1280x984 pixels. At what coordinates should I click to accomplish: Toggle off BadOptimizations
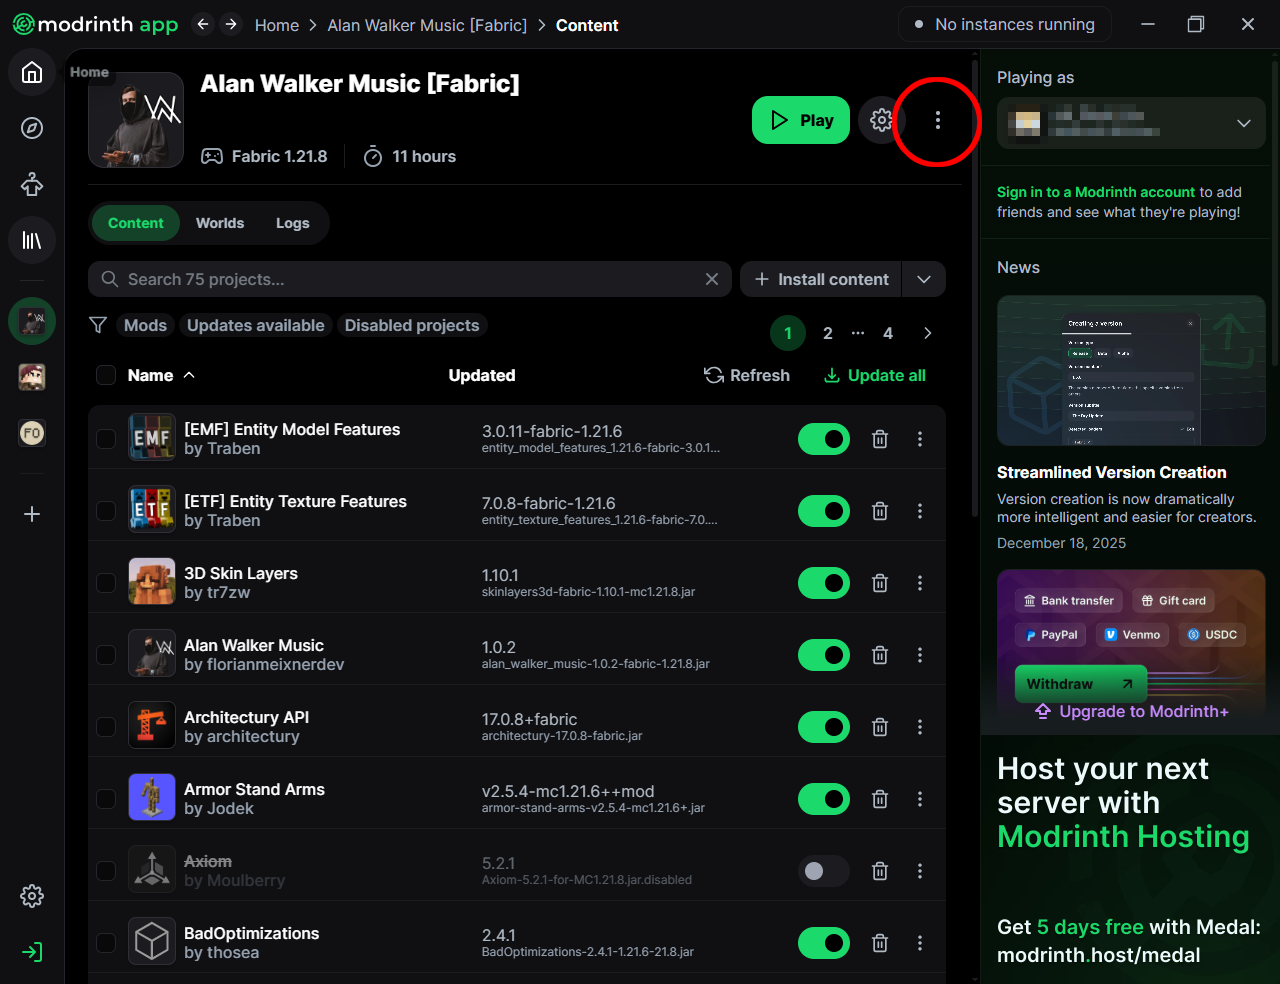coord(824,943)
